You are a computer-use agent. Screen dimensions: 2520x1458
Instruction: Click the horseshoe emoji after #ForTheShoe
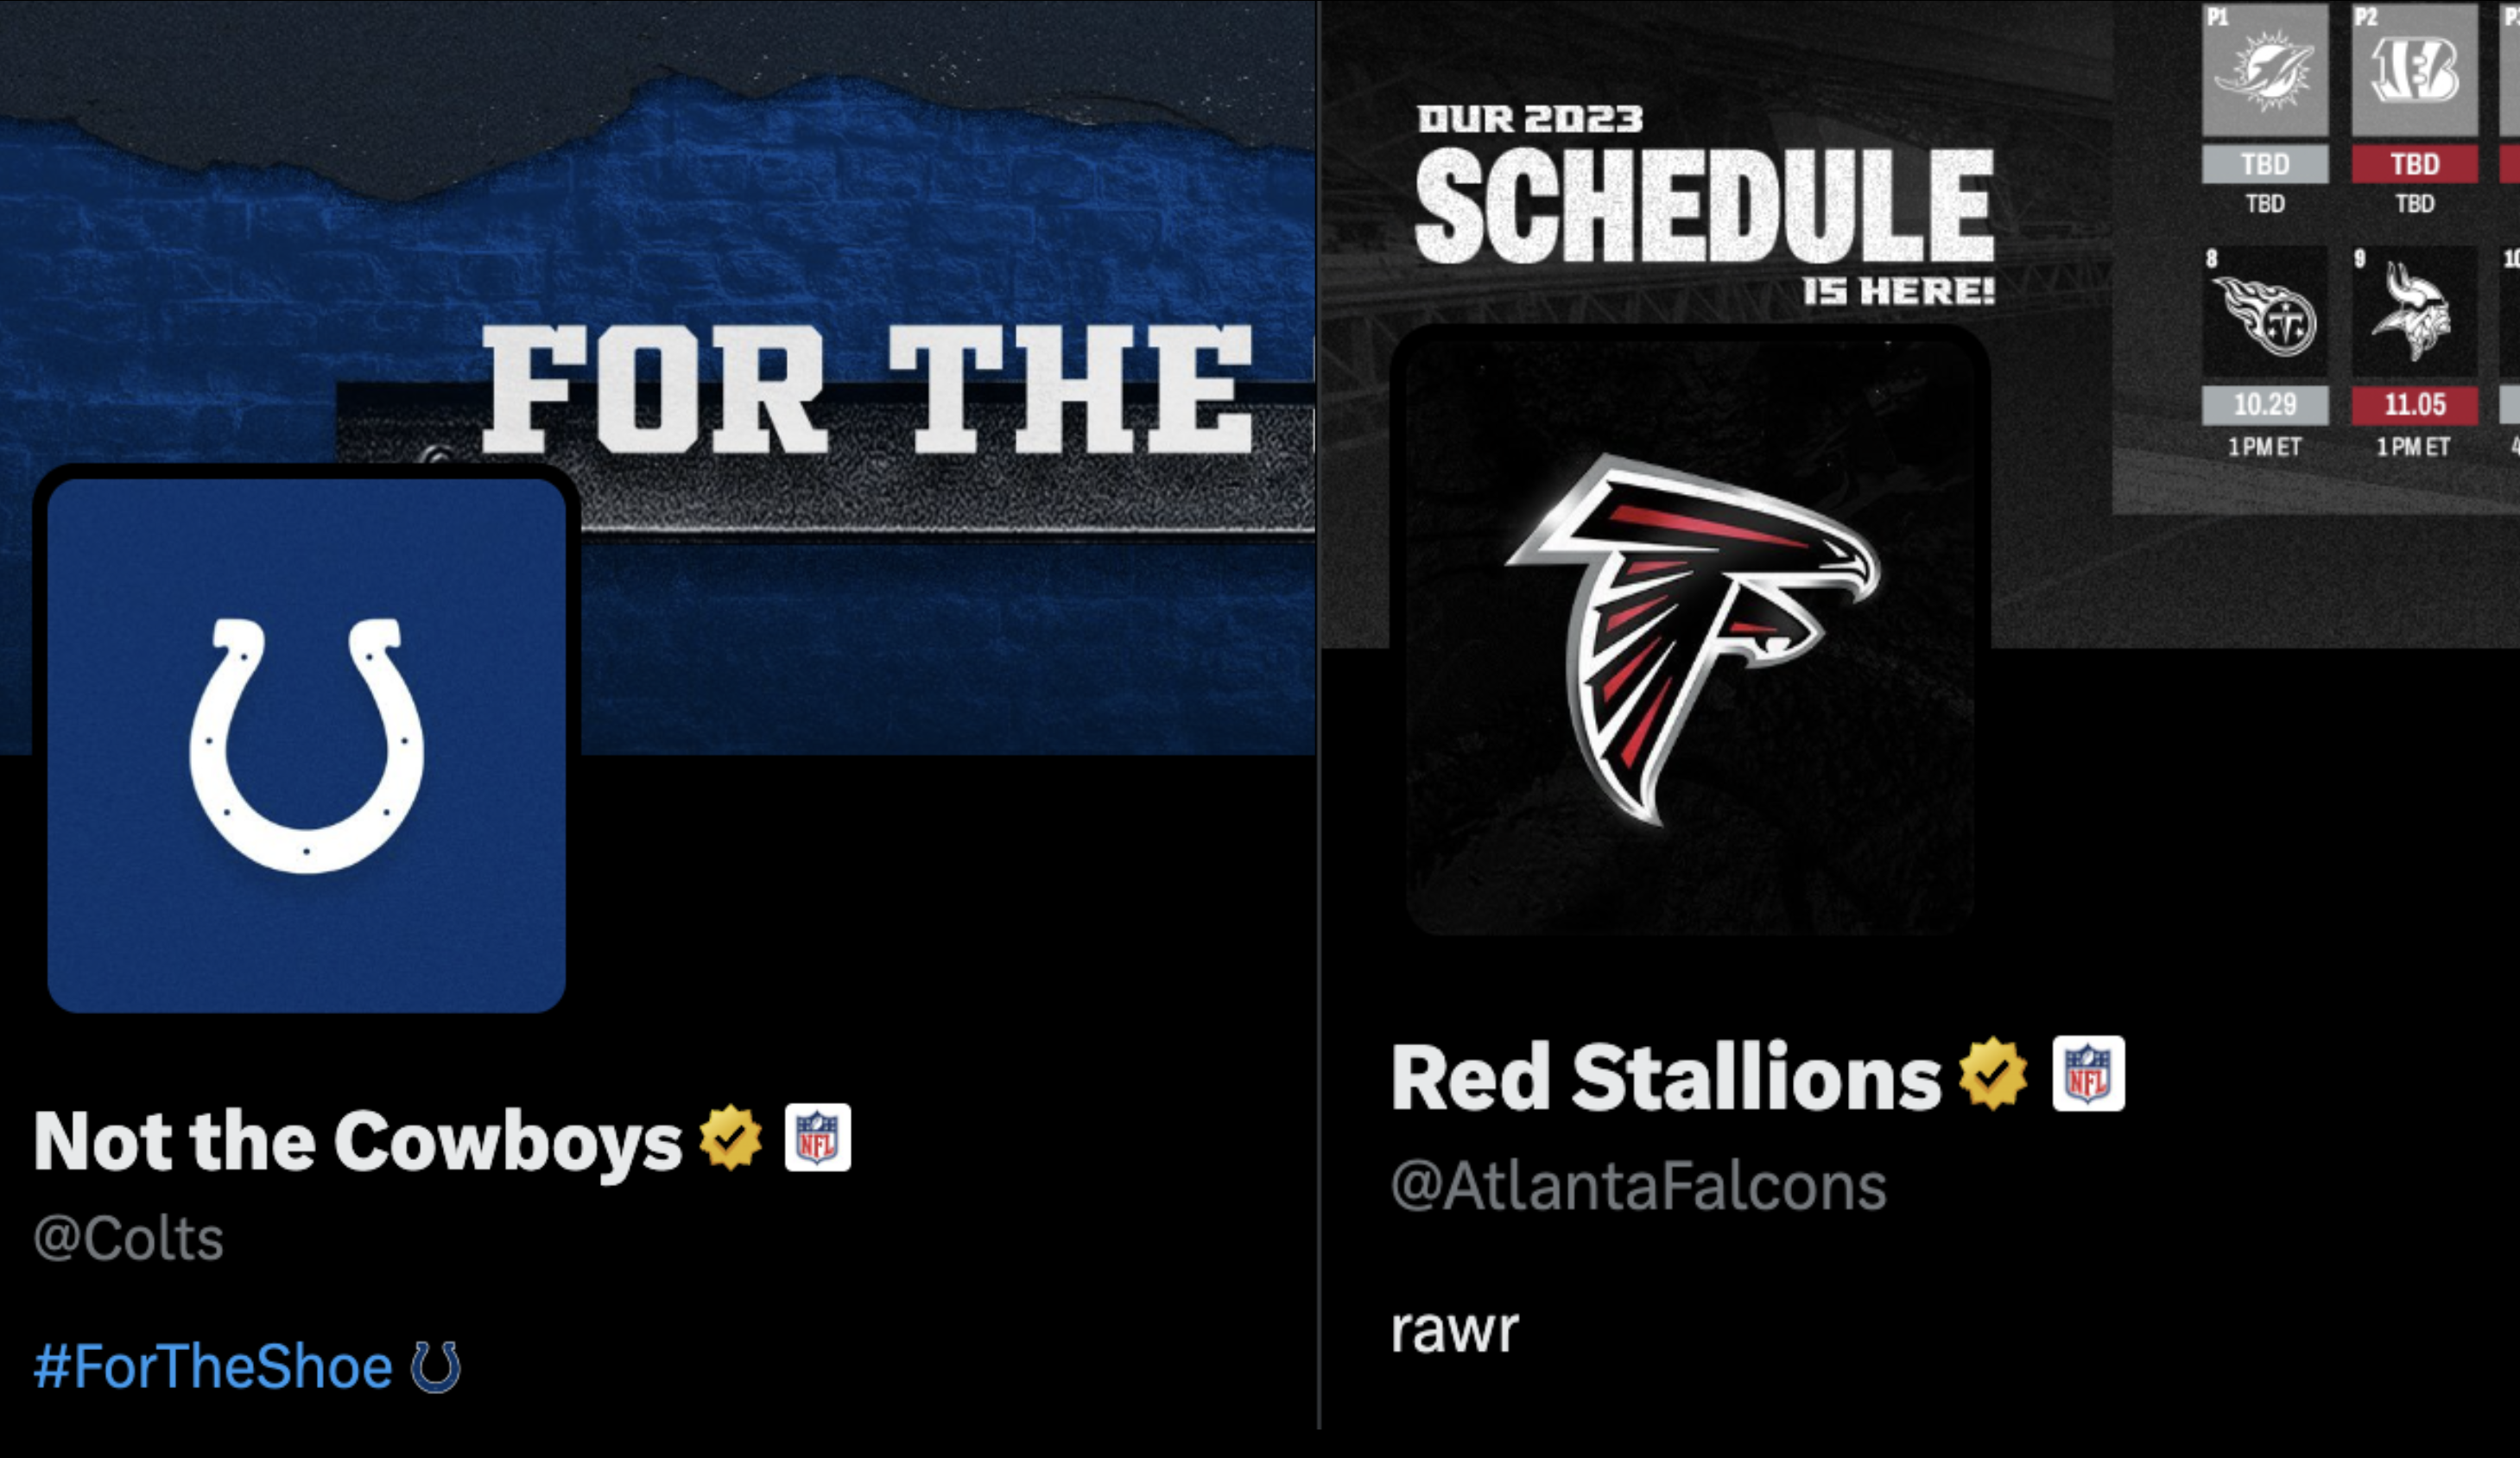[436, 1367]
